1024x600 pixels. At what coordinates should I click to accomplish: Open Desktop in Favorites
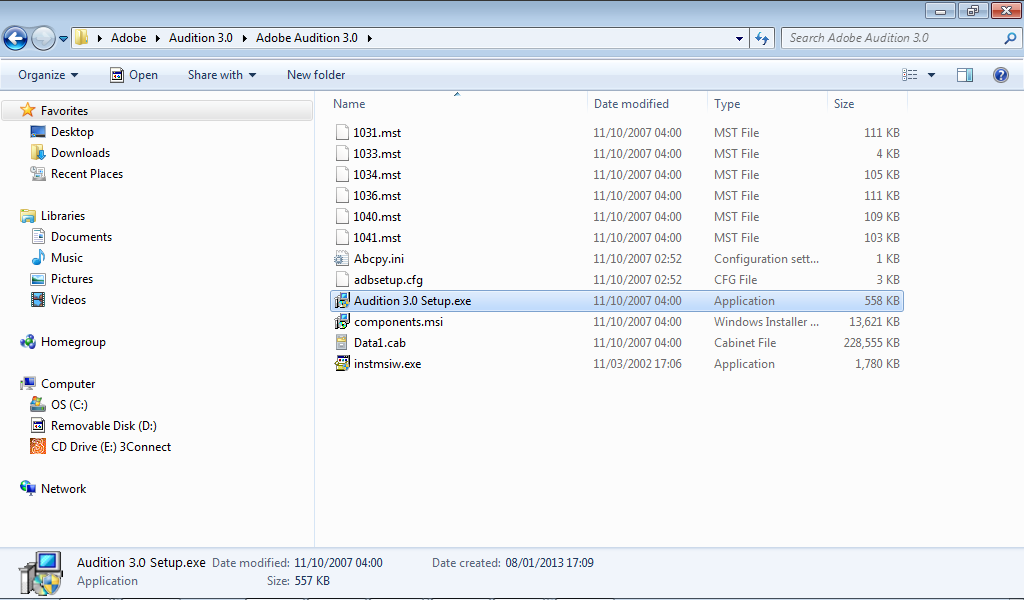coord(72,132)
